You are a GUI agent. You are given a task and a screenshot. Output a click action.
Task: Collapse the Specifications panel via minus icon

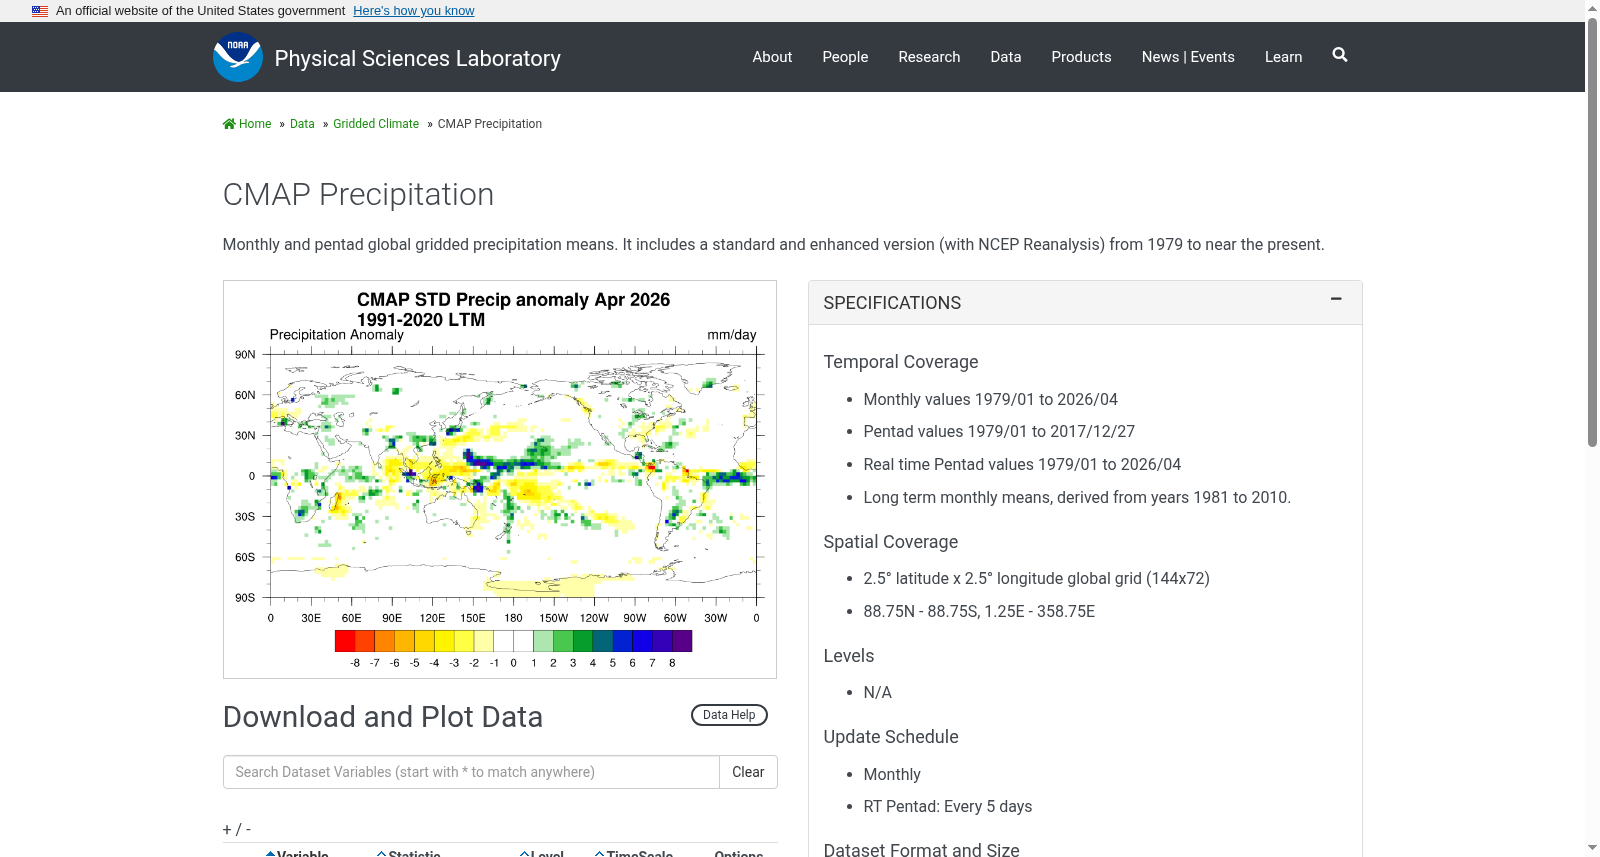pyautogui.click(x=1336, y=299)
